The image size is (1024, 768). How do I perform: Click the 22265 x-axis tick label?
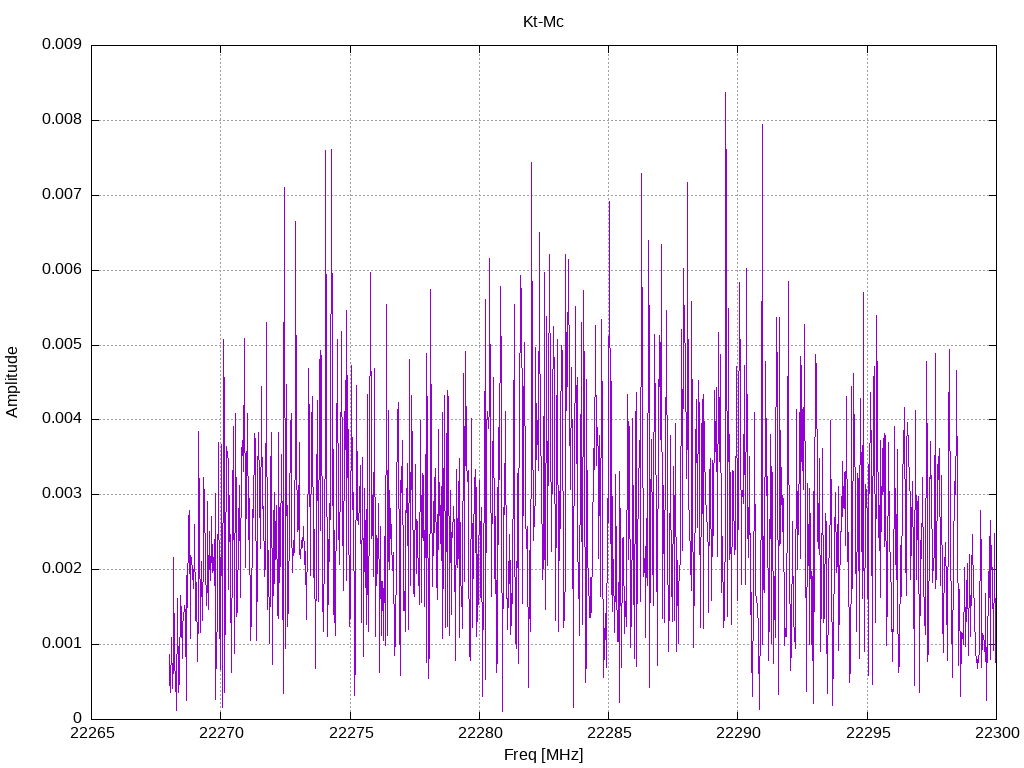pyautogui.click(x=92, y=733)
